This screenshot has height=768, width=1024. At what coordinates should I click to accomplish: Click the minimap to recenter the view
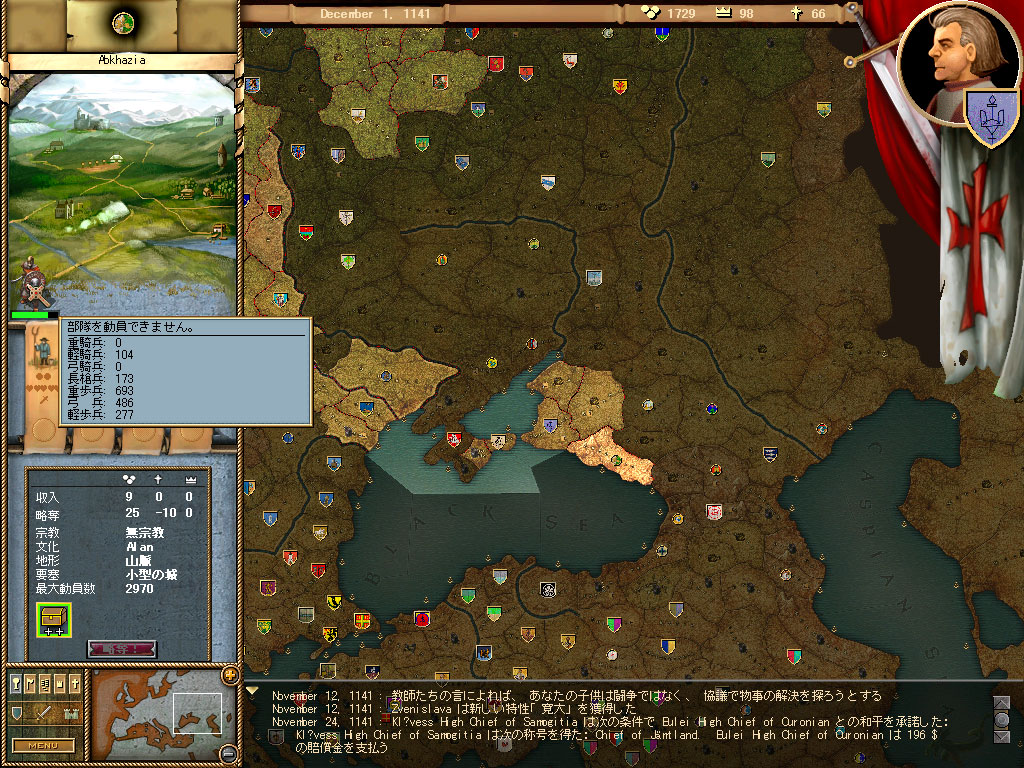pyautogui.click(x=161, y=714)
